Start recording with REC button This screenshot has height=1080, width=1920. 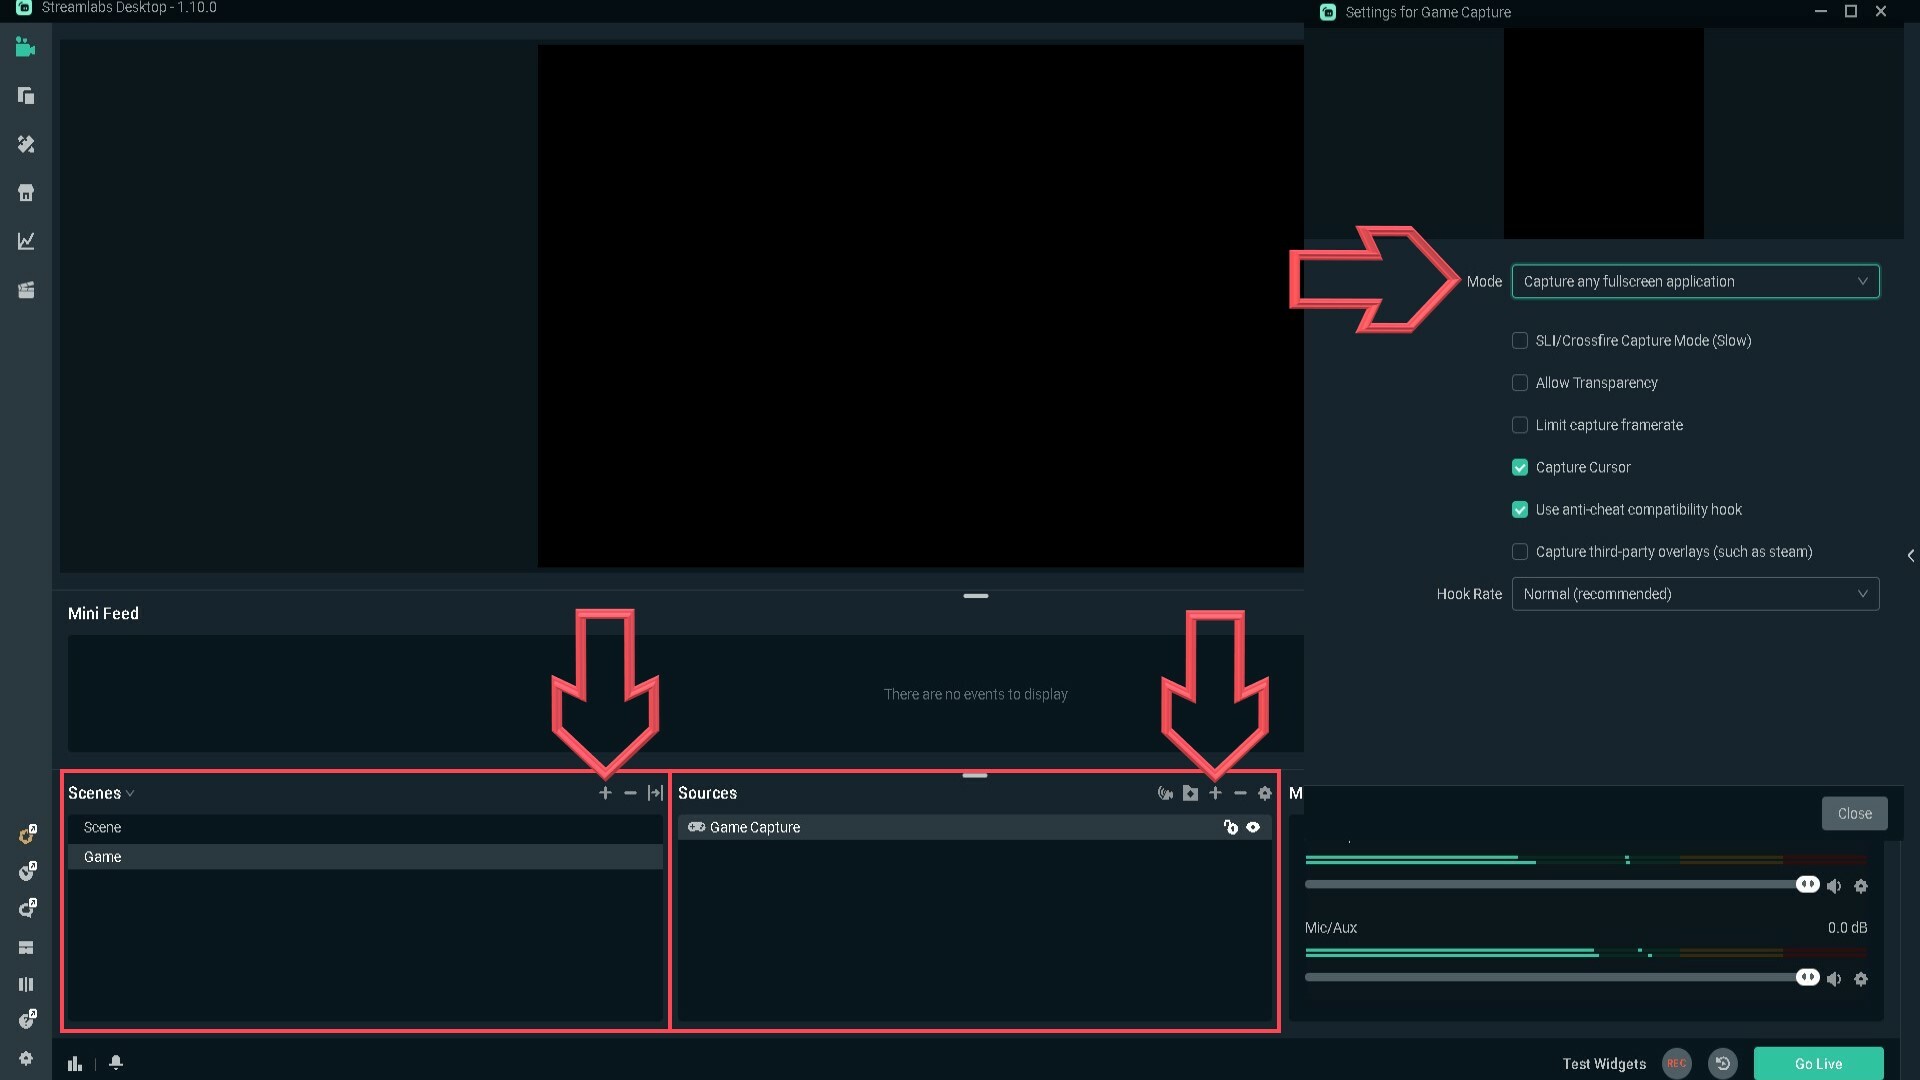[1676, 1063]
